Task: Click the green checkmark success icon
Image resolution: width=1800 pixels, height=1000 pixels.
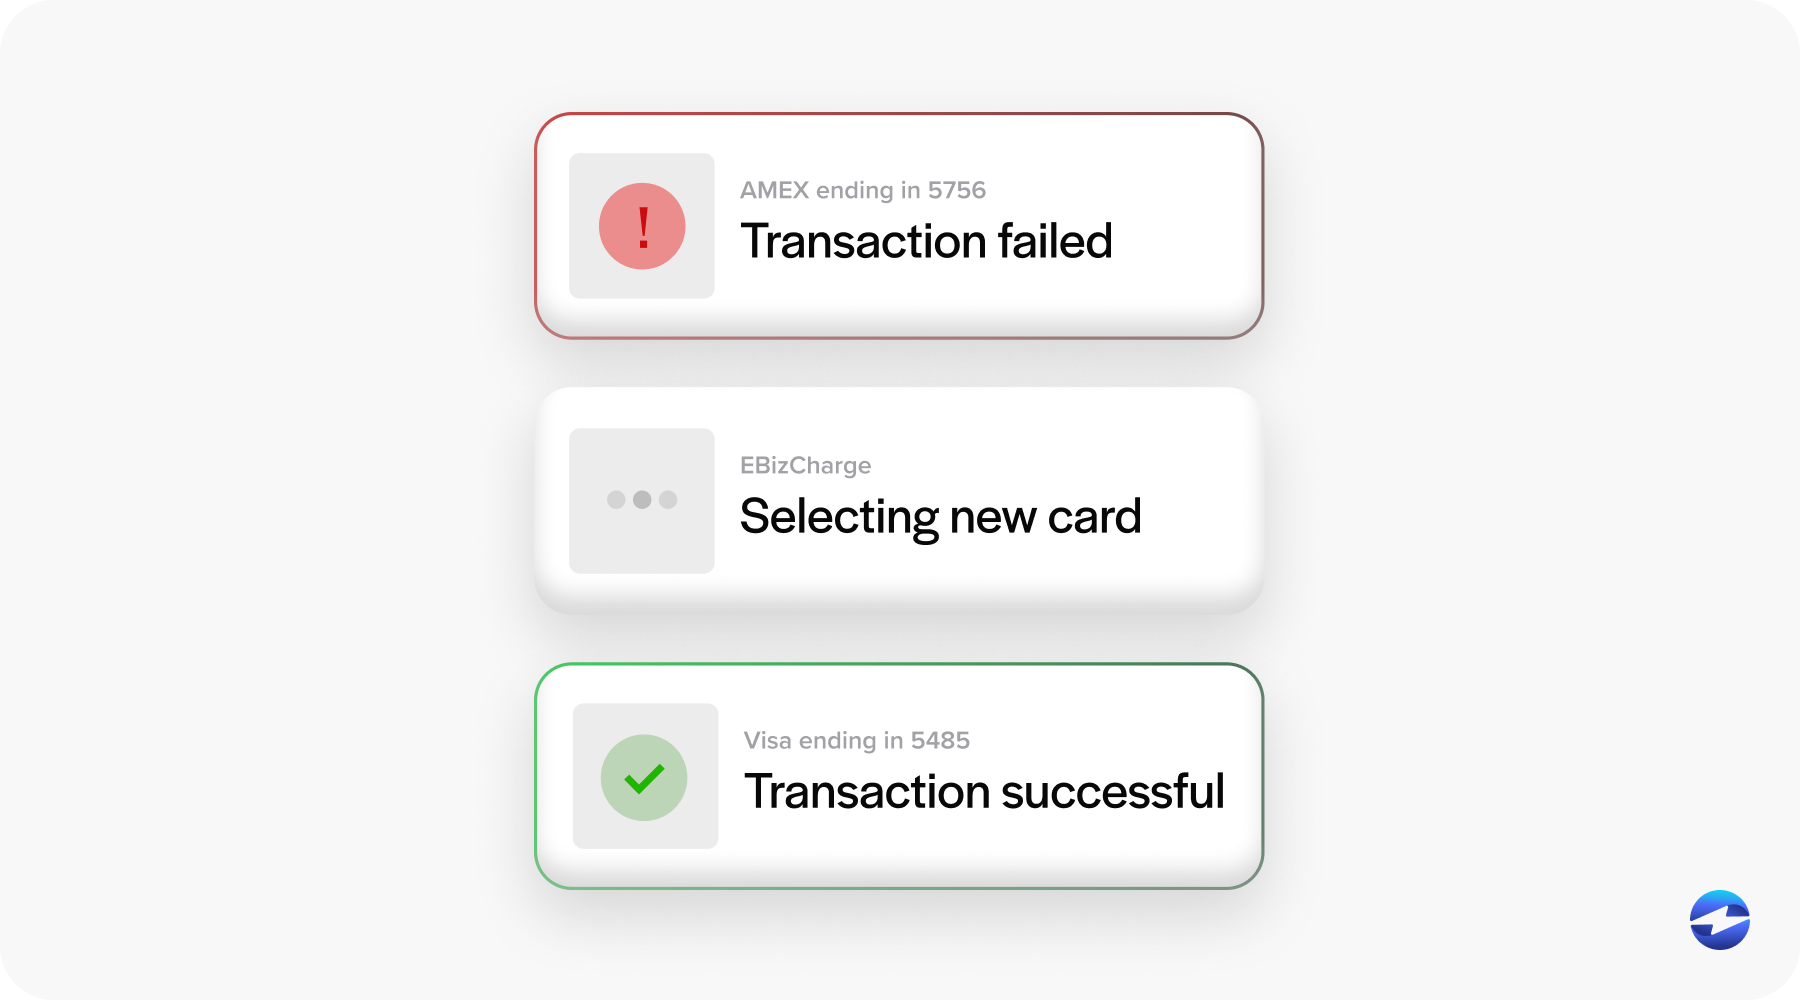Action: pos(644,778)
